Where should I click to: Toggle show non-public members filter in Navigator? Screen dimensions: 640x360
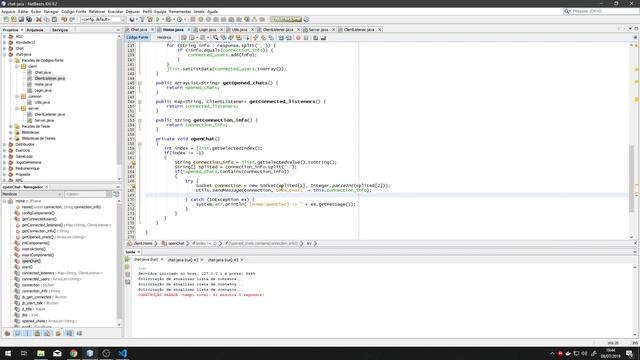[x=38, y=333]
